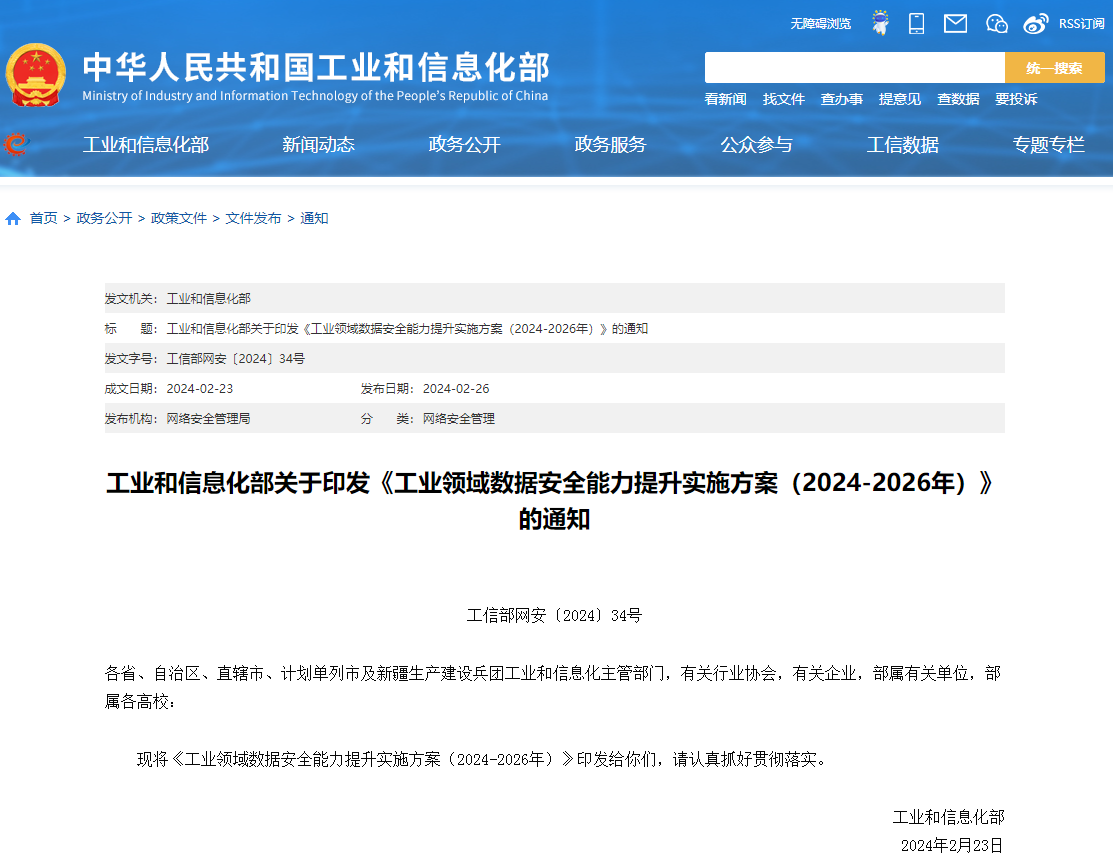This screenshot has height=857, width=1113.
Task: Open 新闻动态 navigation menu
Action: click(319, 145)
